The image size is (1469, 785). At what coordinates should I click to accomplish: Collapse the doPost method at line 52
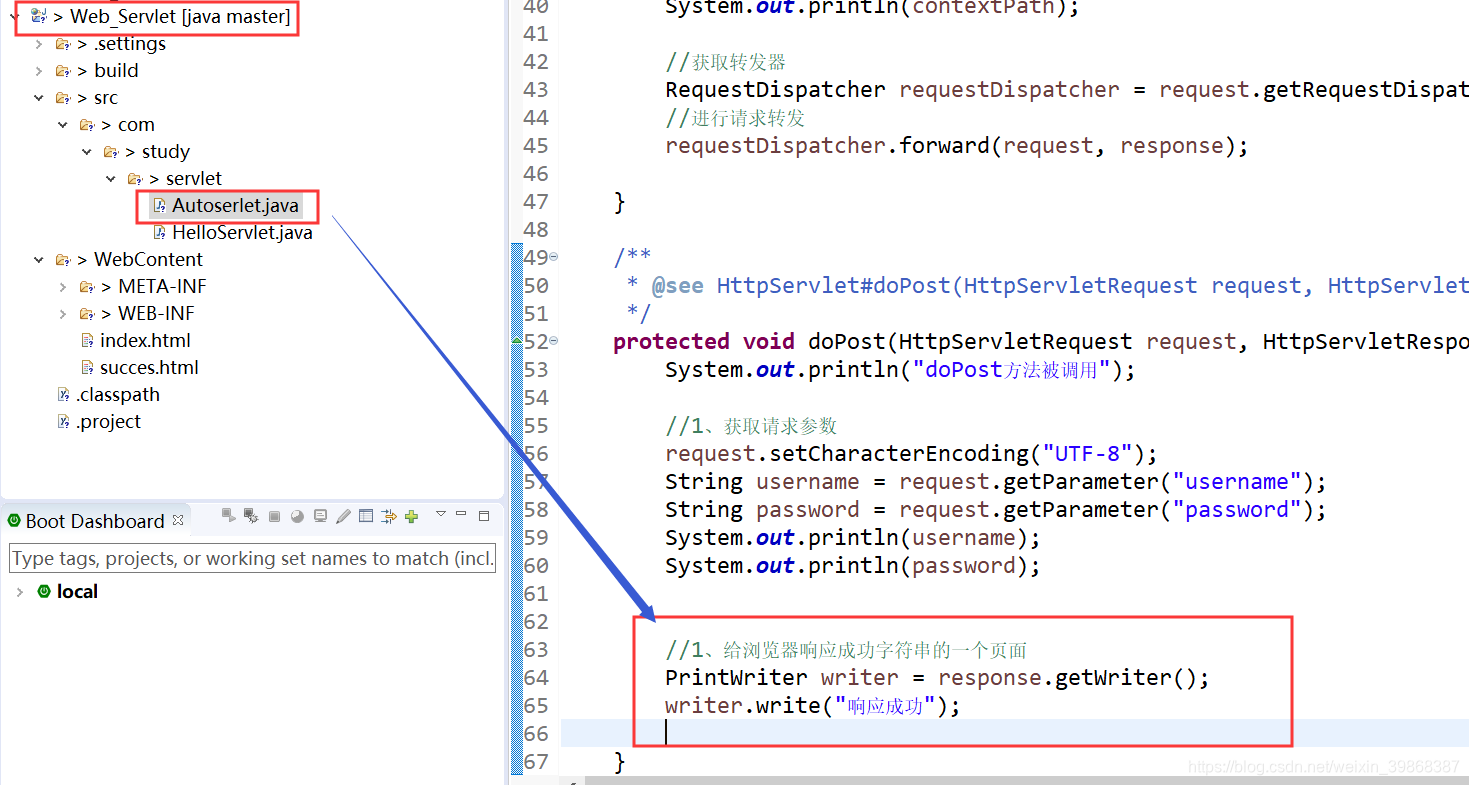(554, 341)
